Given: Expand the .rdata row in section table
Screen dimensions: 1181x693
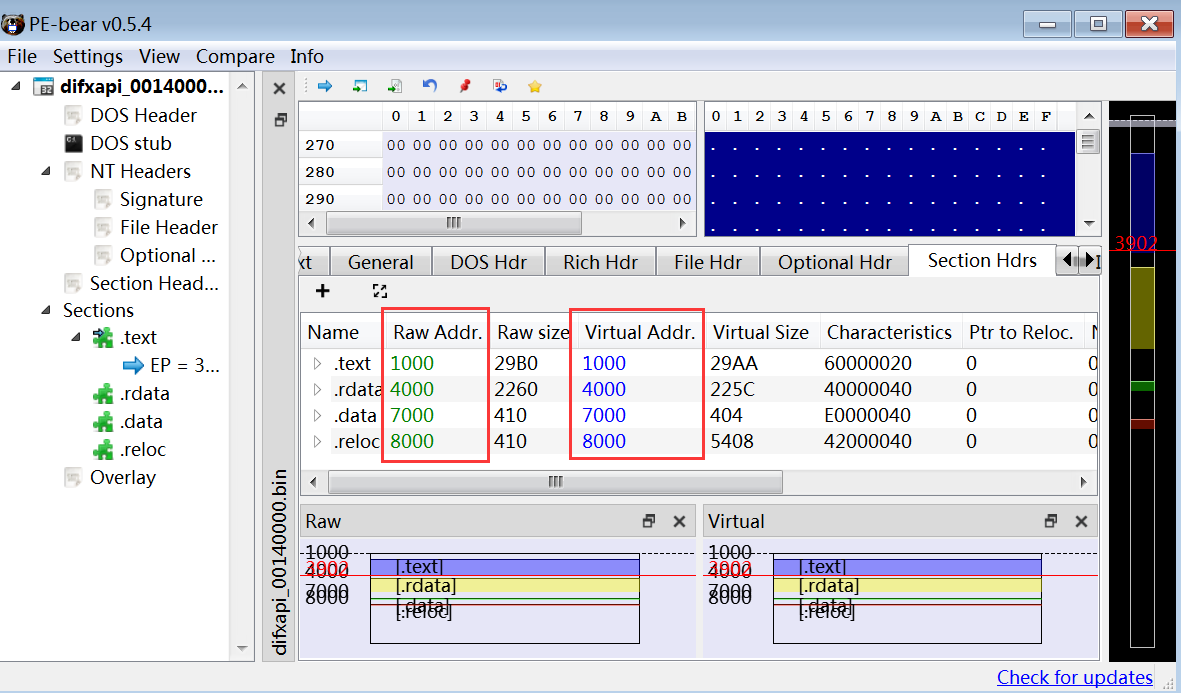Looking at the screenshot, I should (318, 389).
